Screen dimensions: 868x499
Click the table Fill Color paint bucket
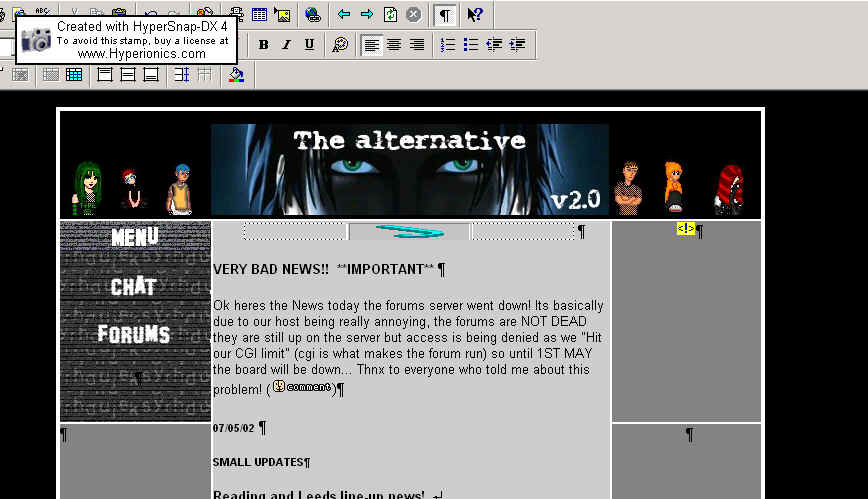click(235, 75)
